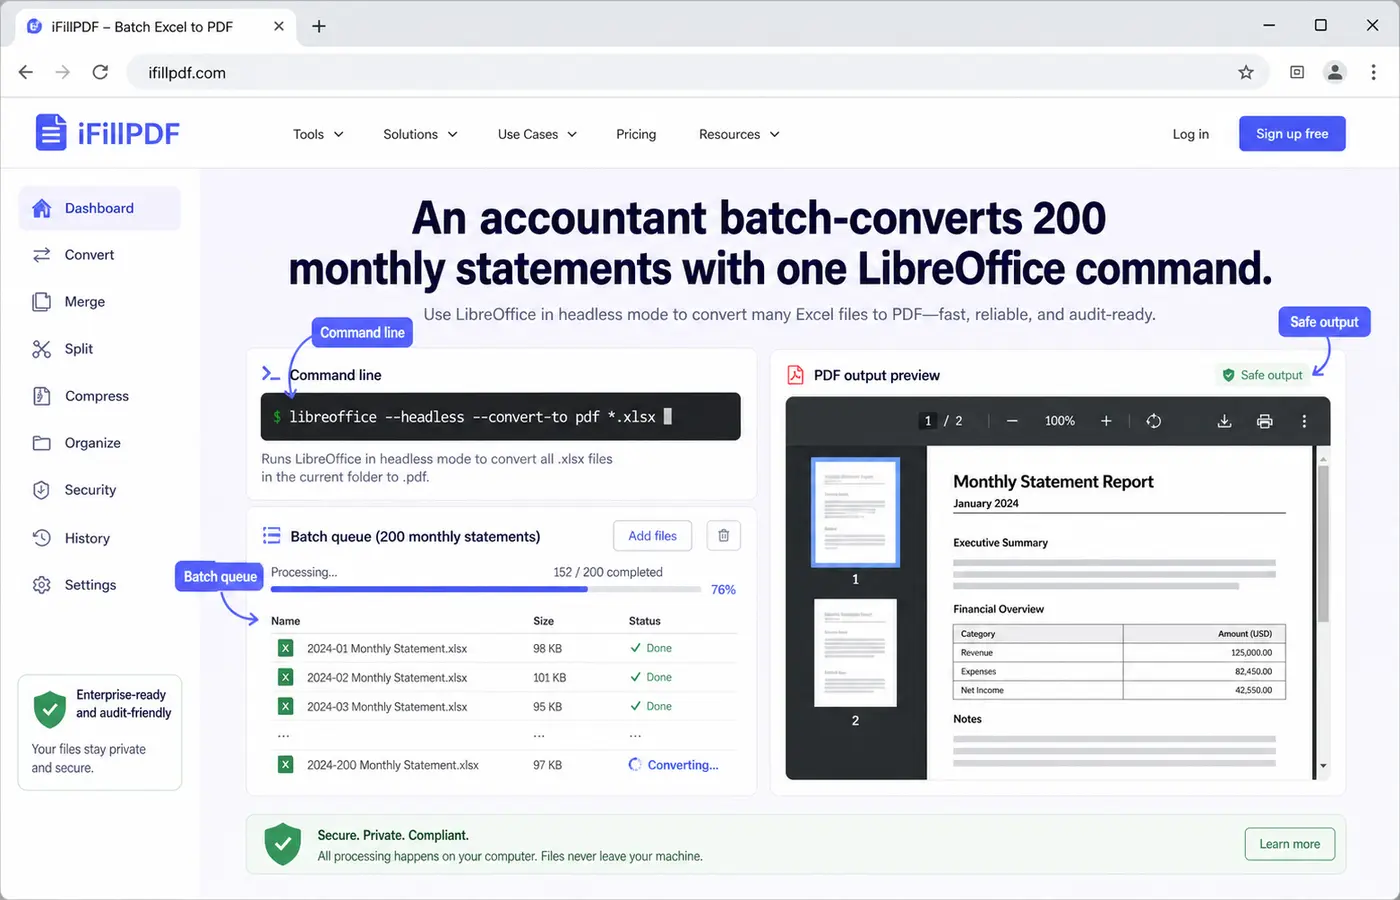
Task: Click the Log in link
Action: [1190, 134]
